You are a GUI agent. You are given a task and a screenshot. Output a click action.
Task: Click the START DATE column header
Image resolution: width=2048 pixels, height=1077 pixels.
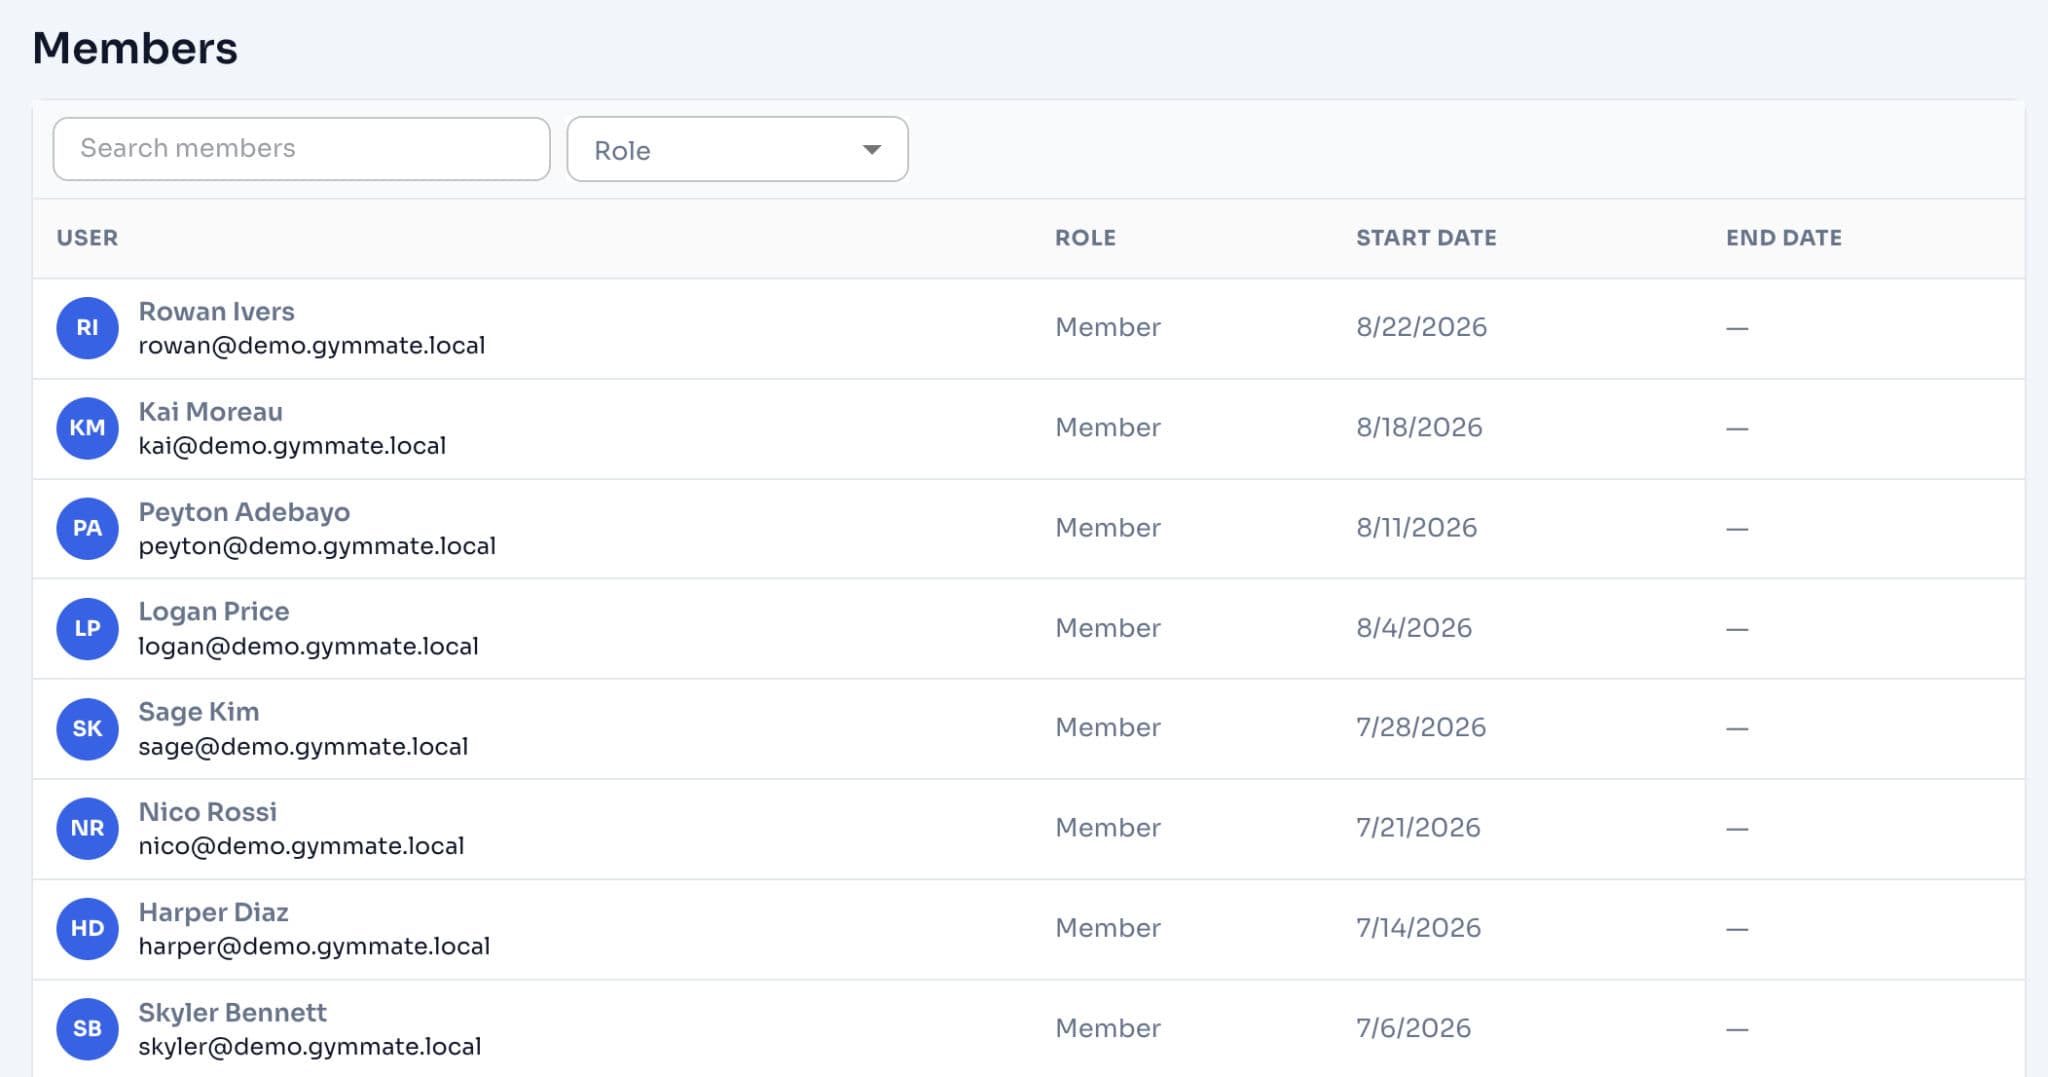click(1426, 238)
